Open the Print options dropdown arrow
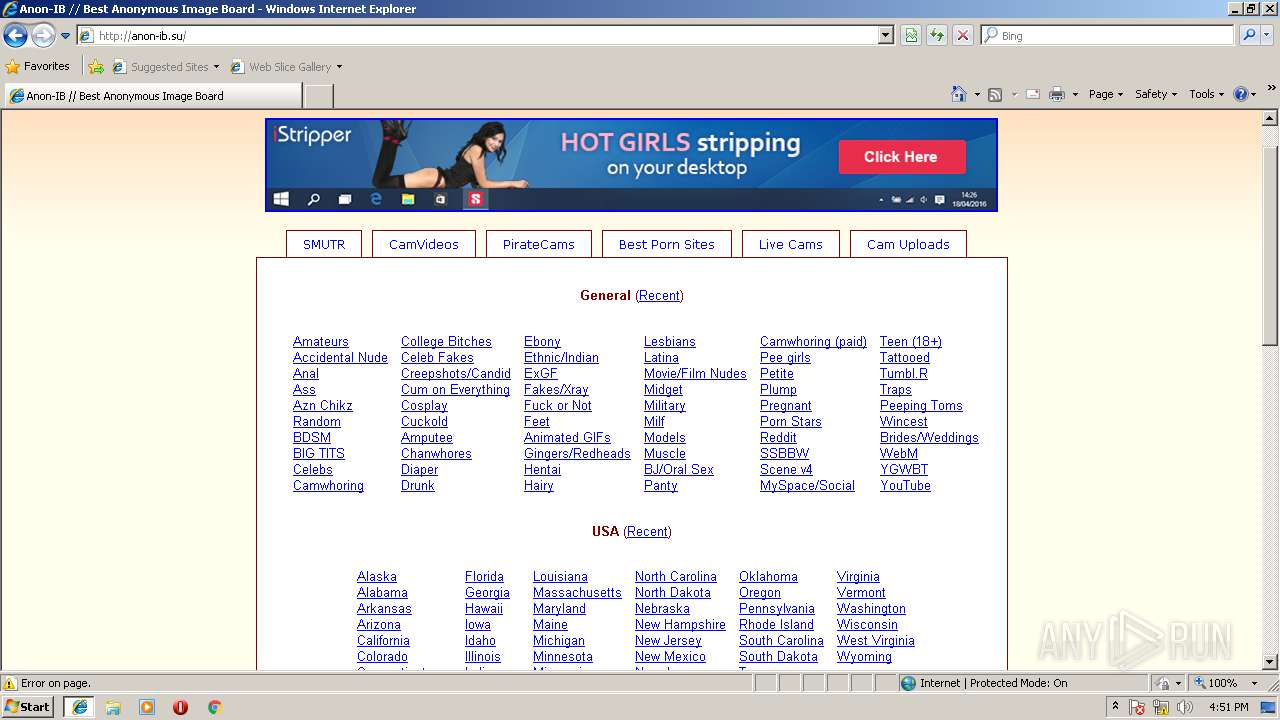This screenshot has width=1280, height=720. point(1075,94)
